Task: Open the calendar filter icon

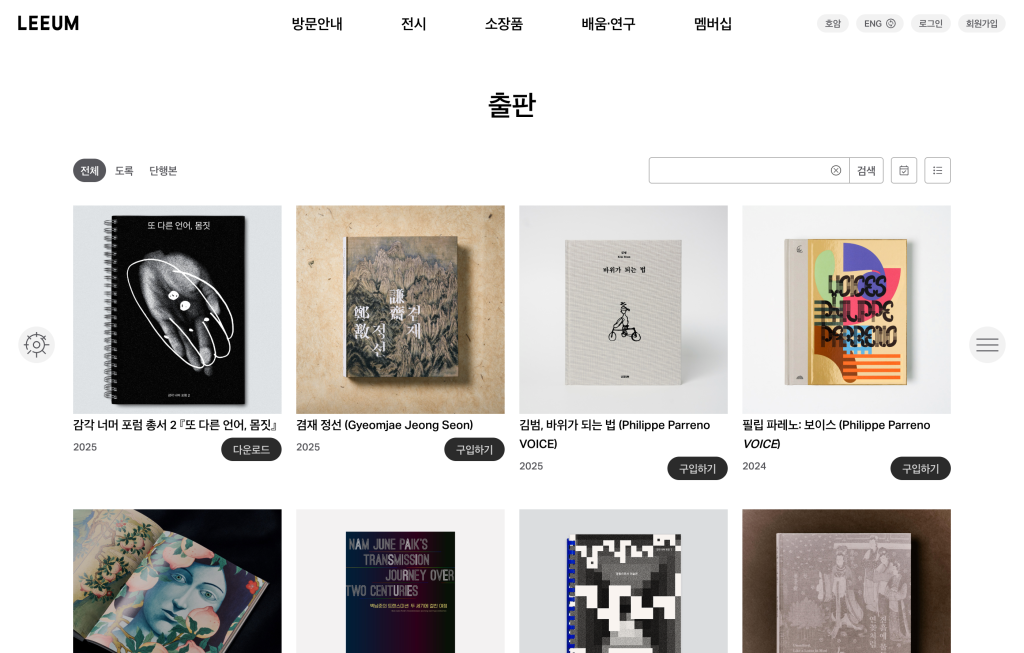Action: pos(904,170)
